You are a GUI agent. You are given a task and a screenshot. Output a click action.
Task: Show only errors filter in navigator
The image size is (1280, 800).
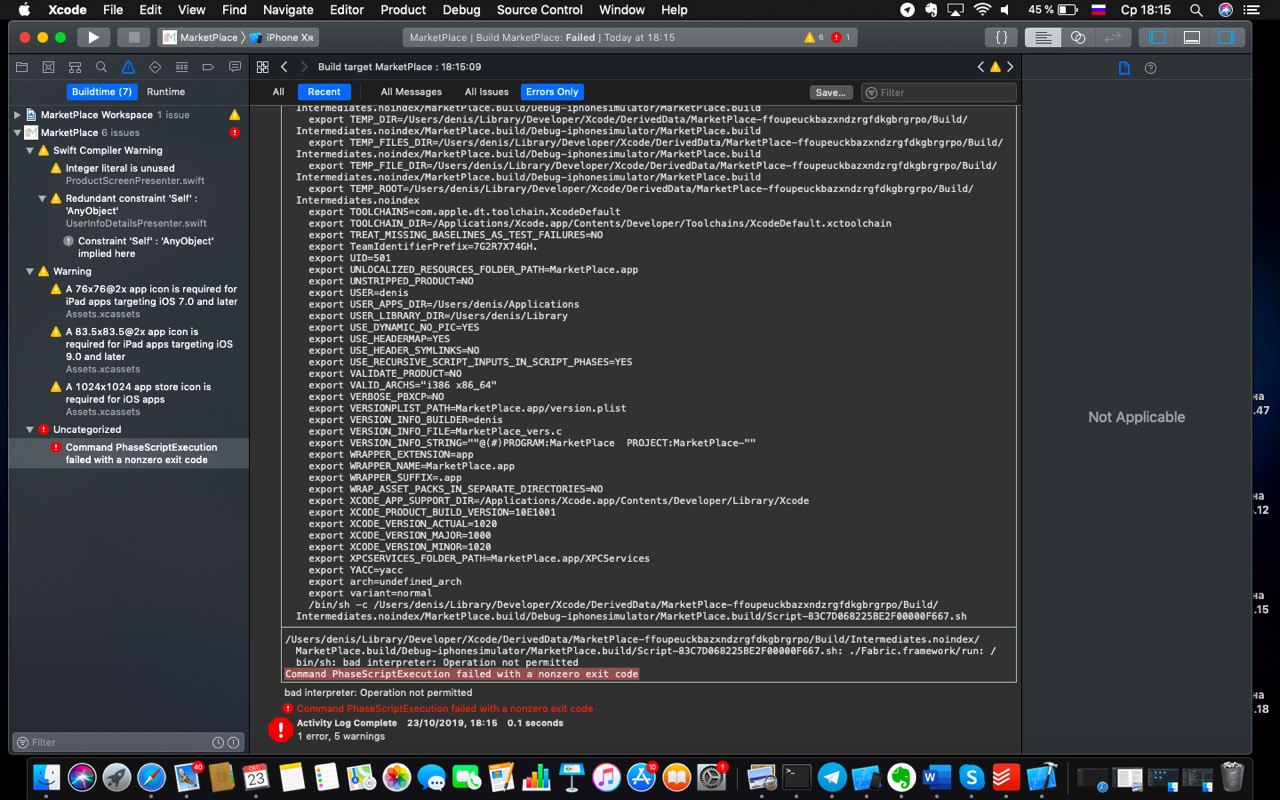click(233, 742)
